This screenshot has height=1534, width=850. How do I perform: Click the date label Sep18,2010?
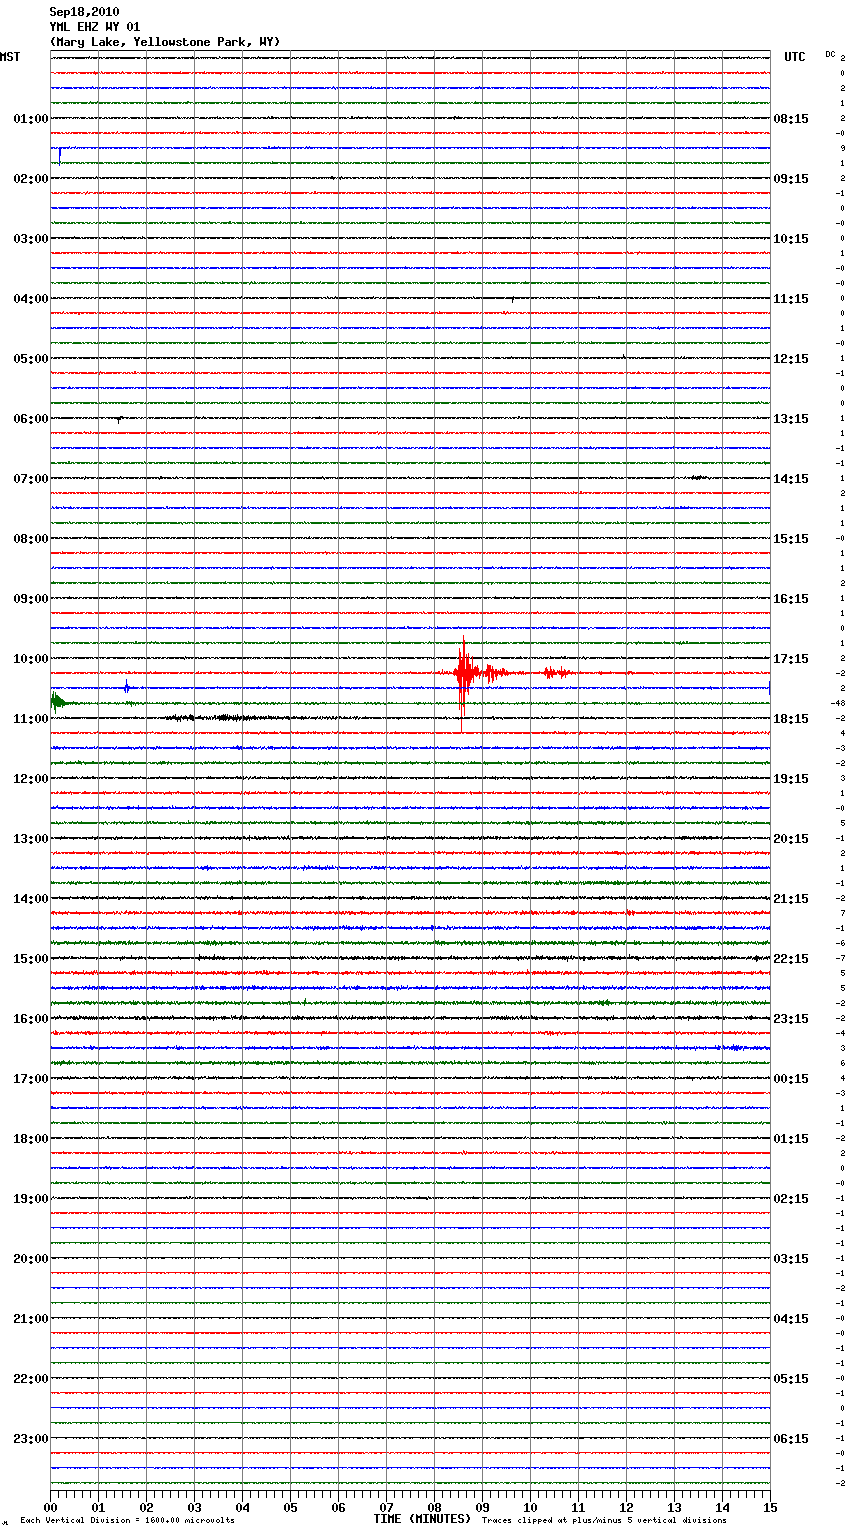tap(84, 12)
